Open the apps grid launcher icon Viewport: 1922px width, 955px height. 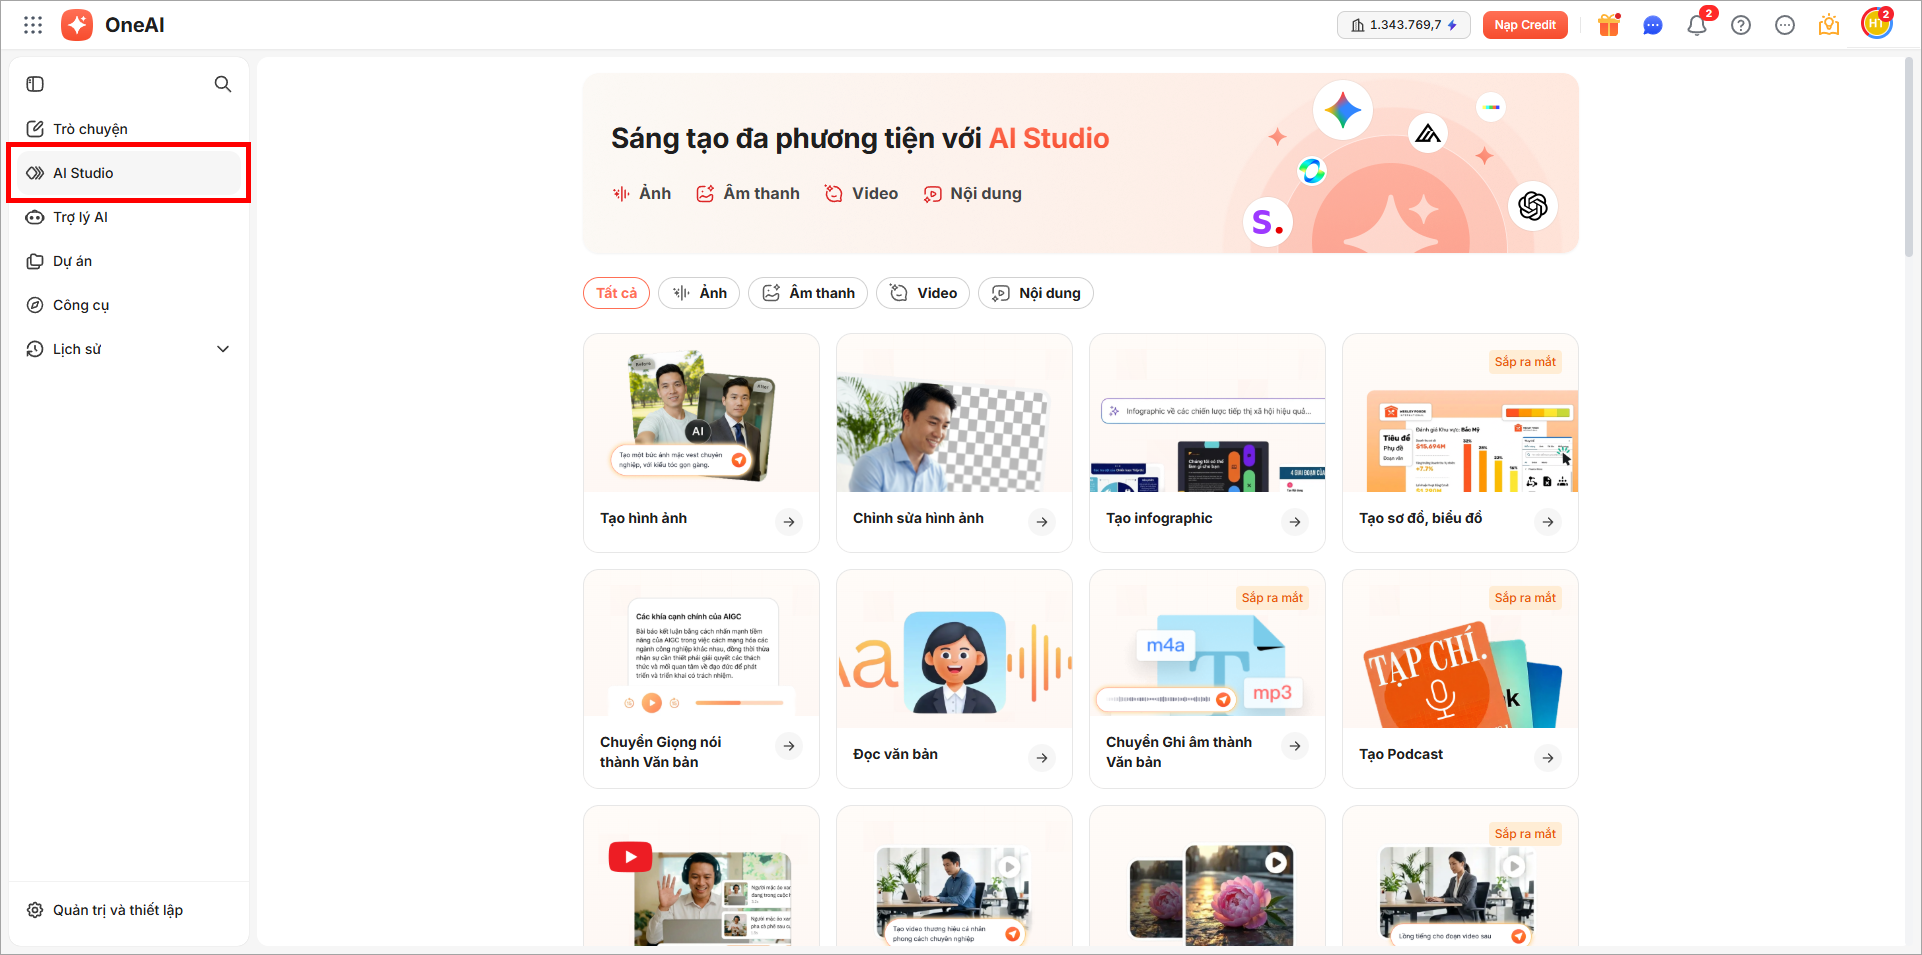point(33,25)
